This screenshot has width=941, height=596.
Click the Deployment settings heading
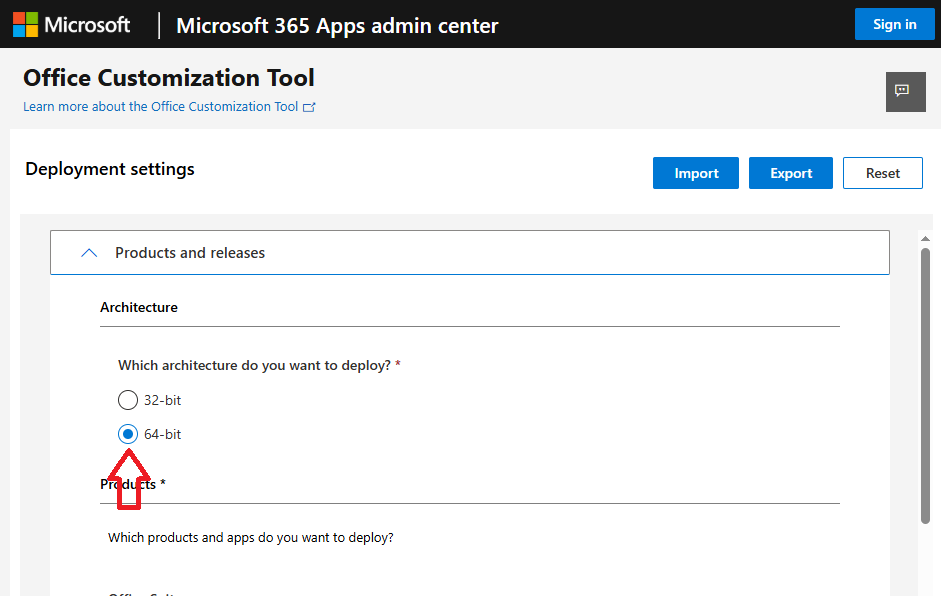pos(110,169)
